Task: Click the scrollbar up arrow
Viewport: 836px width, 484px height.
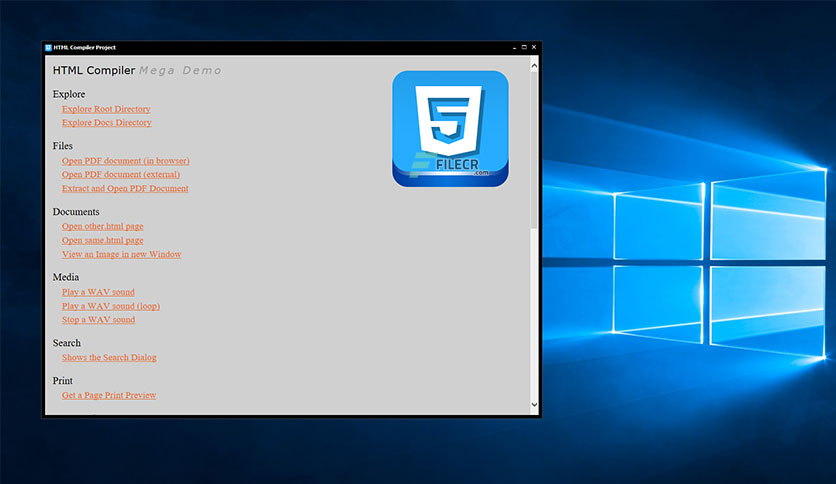Action: click(x=534, y=66)
